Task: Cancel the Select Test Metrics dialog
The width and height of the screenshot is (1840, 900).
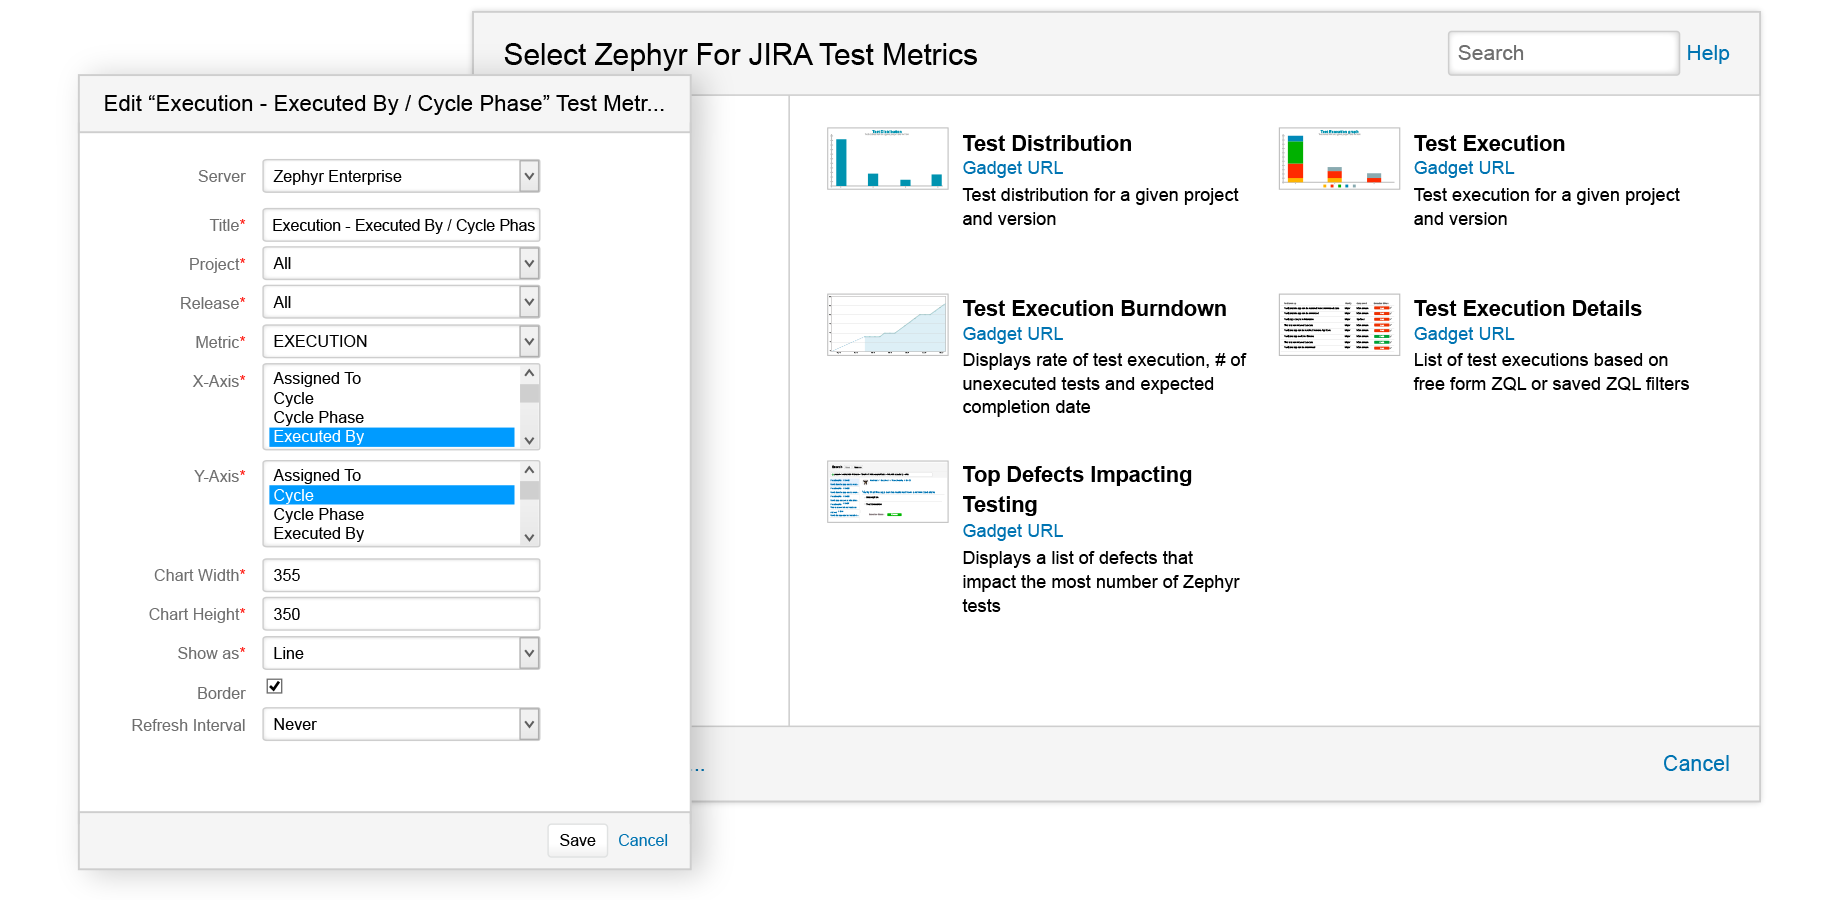Action: pos(1696,764)
